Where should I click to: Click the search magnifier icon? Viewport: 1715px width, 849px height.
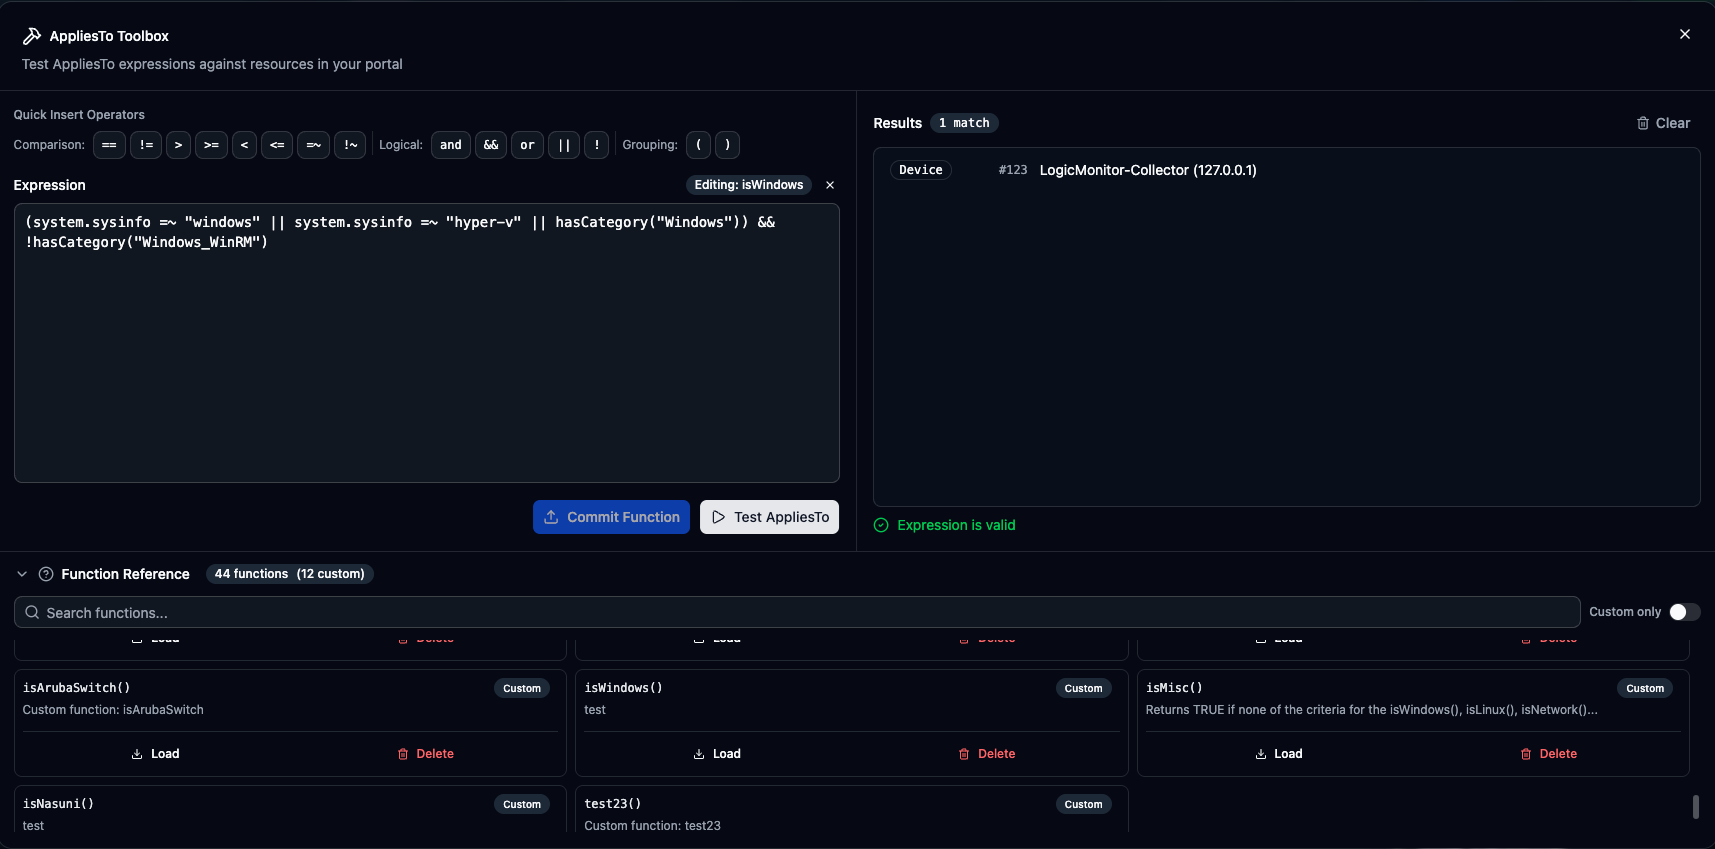(x=32, y=612)
